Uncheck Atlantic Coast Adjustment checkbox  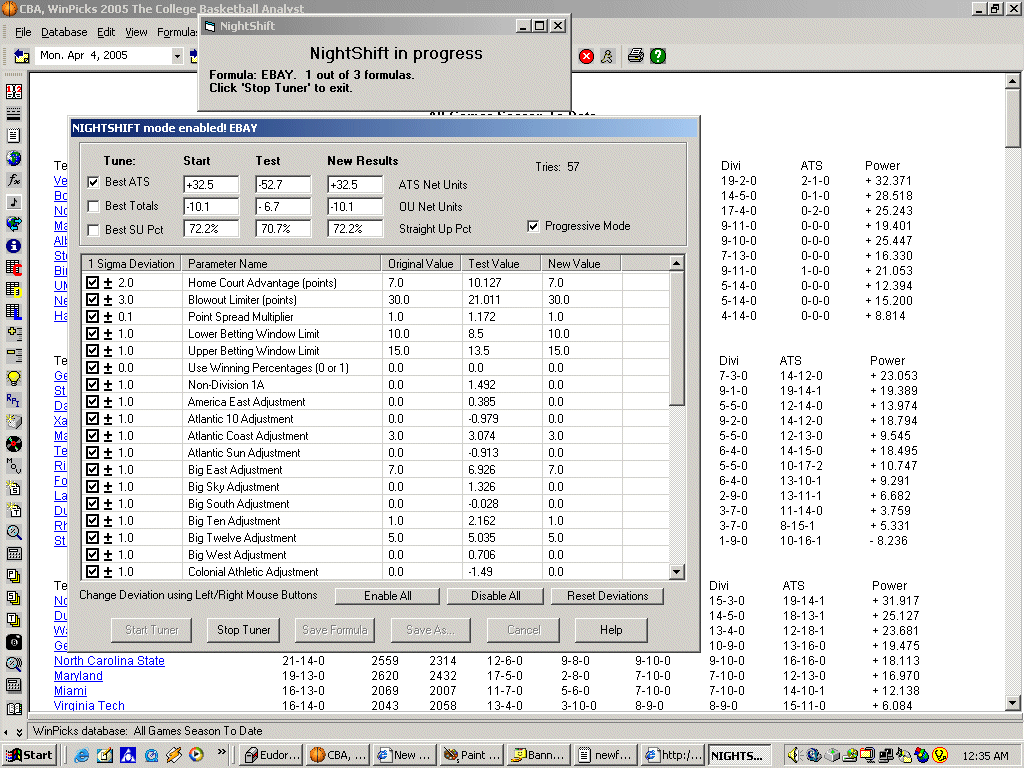coord(92,436)
